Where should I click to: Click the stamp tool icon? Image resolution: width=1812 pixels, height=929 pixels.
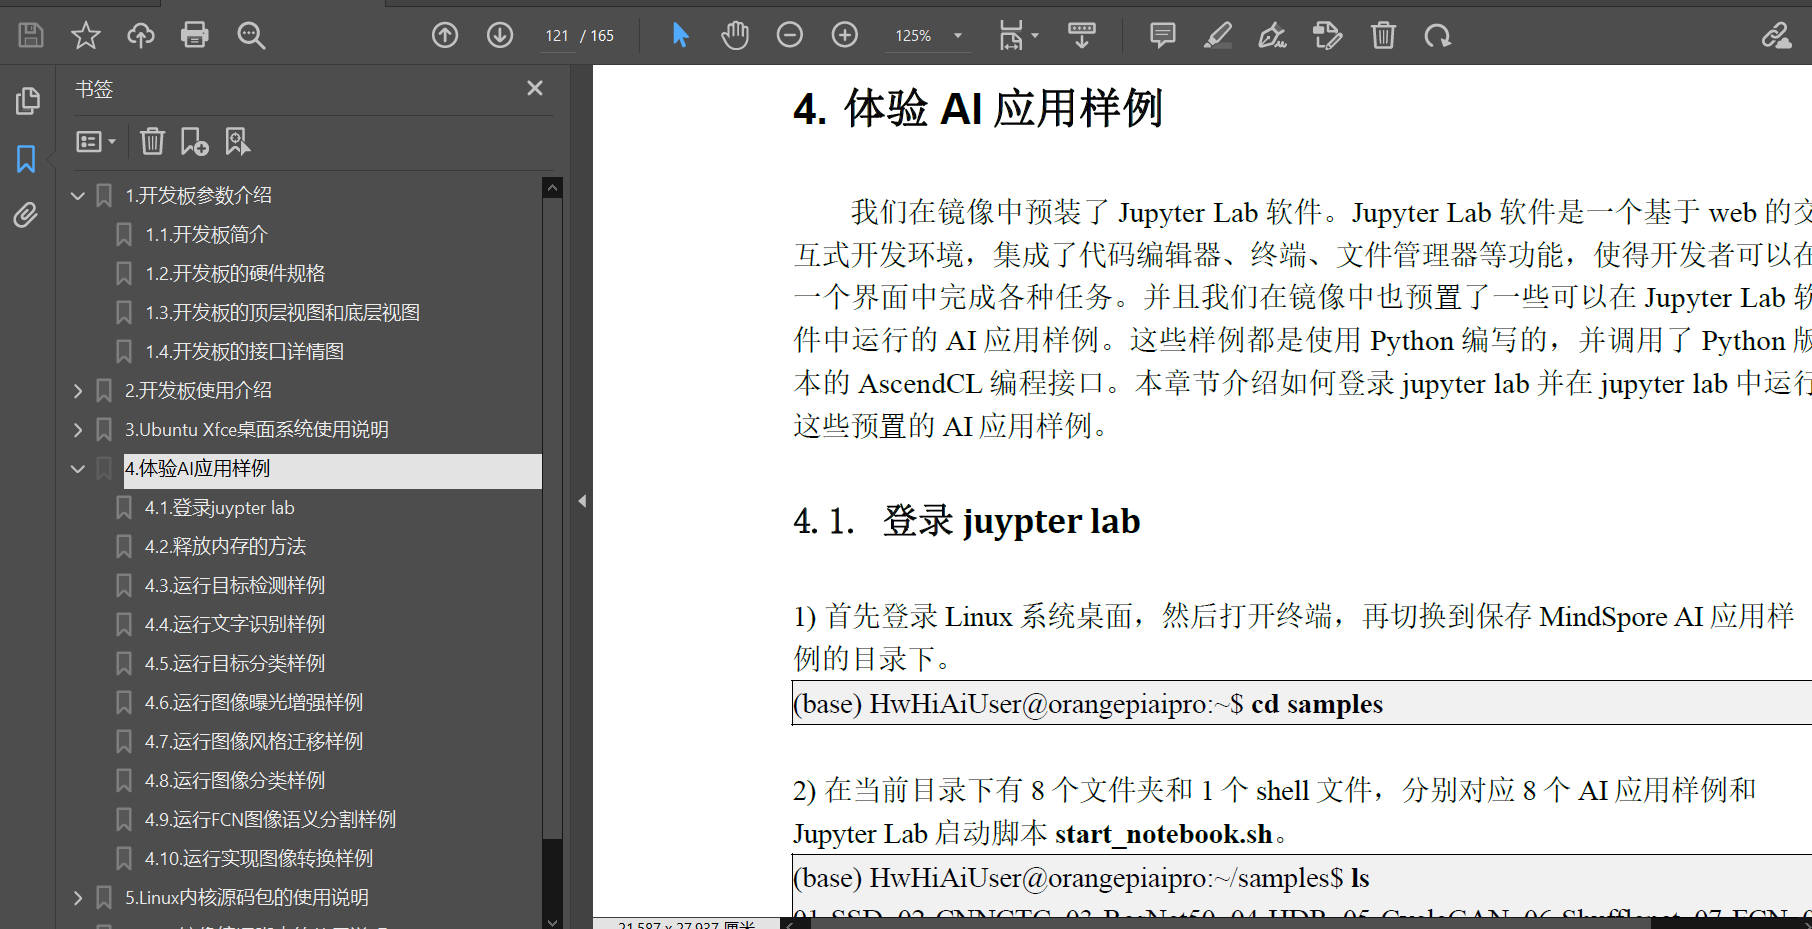click(1327, 36)
